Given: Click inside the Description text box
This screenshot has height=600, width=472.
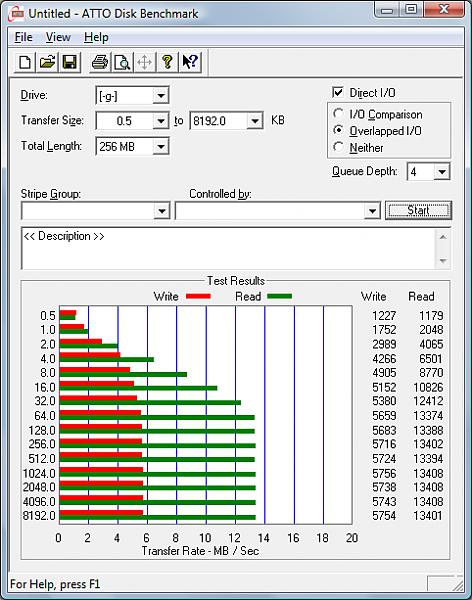Looking at the screenshot, I should [x=229, y=249].
